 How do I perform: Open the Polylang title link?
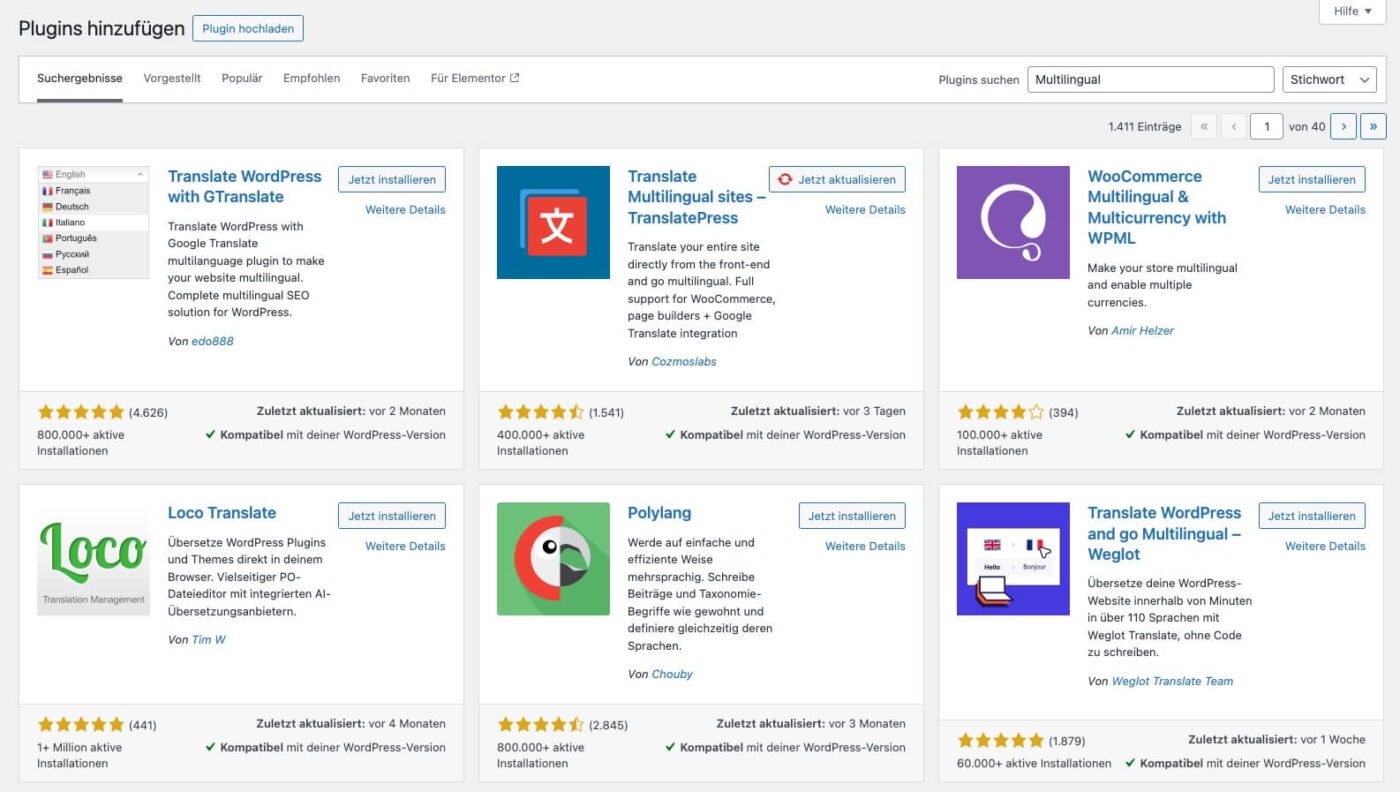pos(660,513)
